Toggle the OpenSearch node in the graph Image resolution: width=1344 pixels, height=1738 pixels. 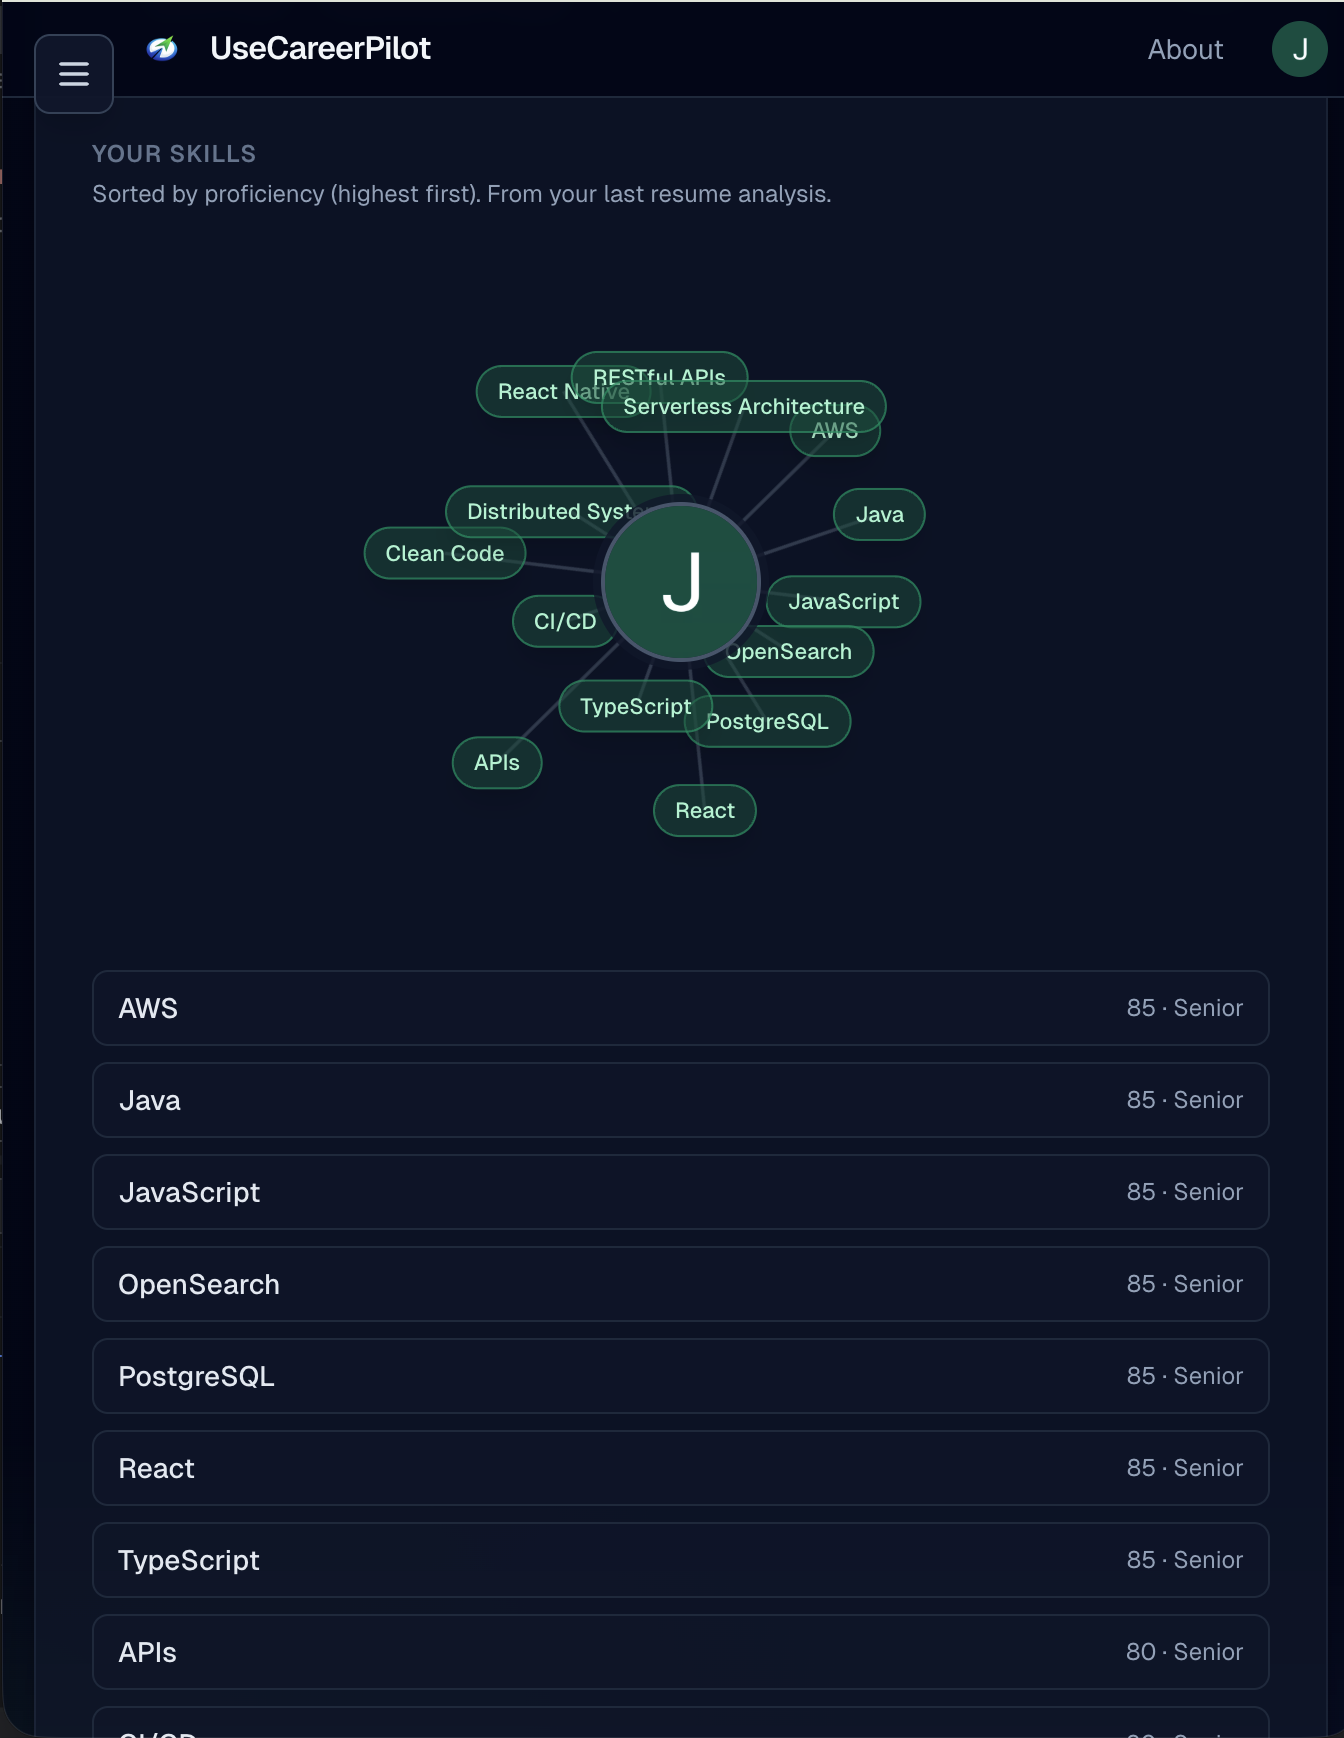[789, 651]
